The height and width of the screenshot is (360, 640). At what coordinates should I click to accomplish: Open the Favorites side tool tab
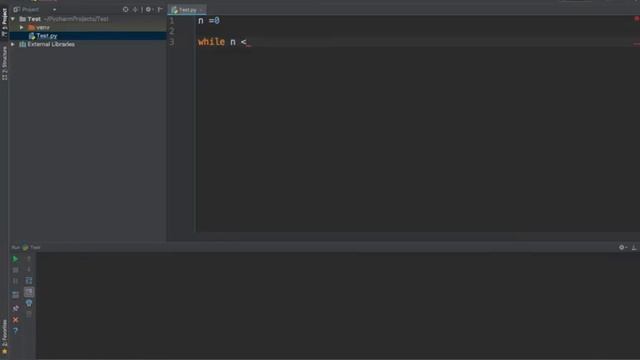(4, 337)
